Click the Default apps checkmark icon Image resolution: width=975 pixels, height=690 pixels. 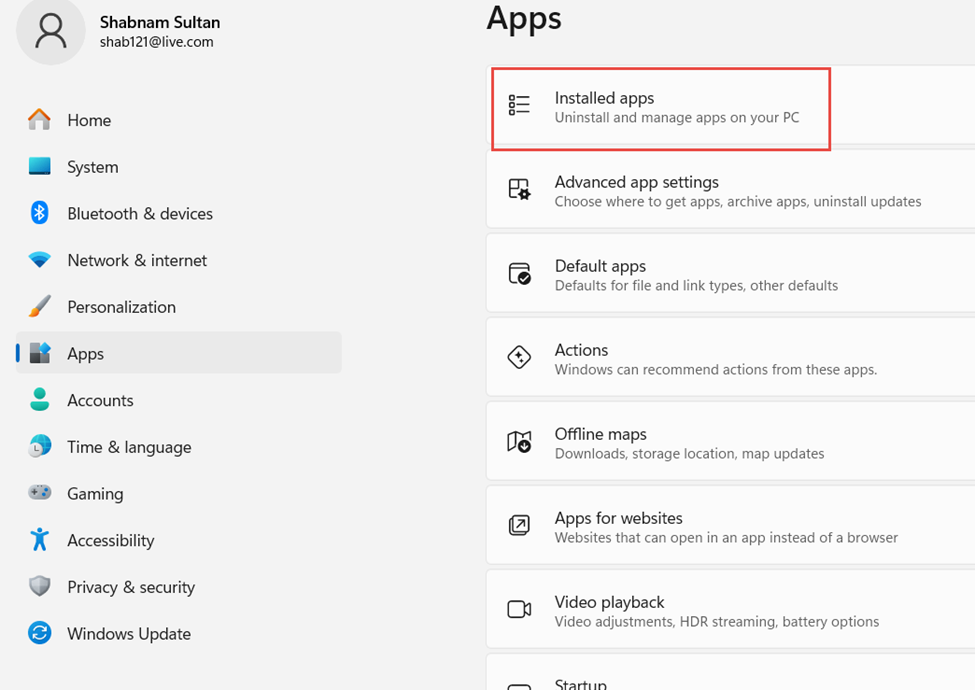[519, 273]
